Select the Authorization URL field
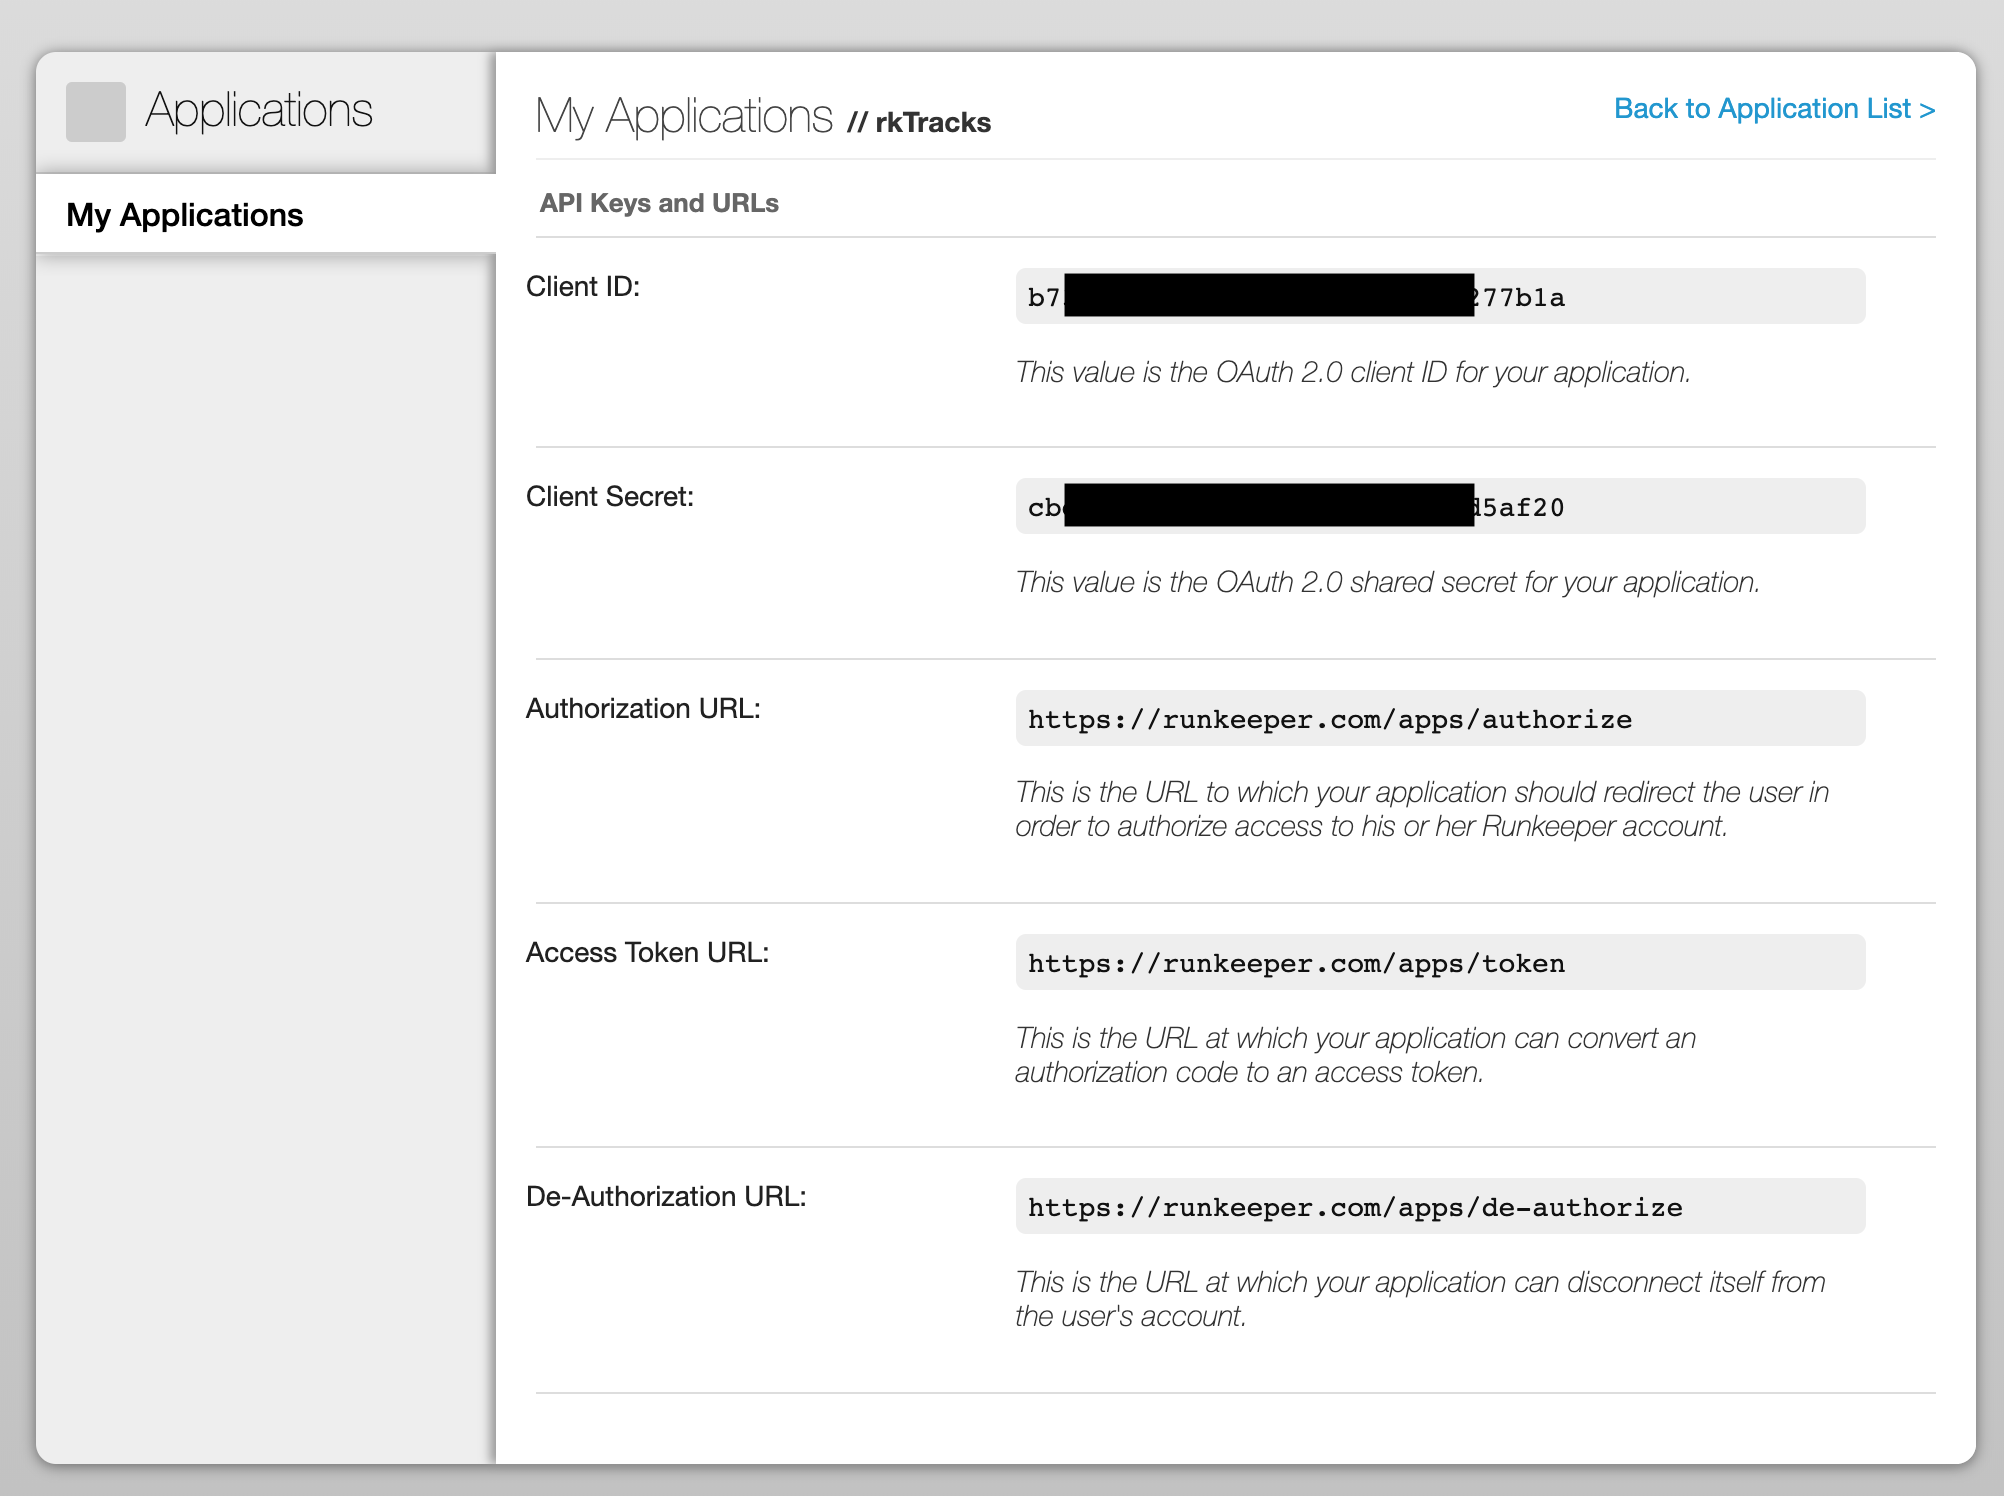Viewport: 2004px width, 1496px height. pos(1440,718)
